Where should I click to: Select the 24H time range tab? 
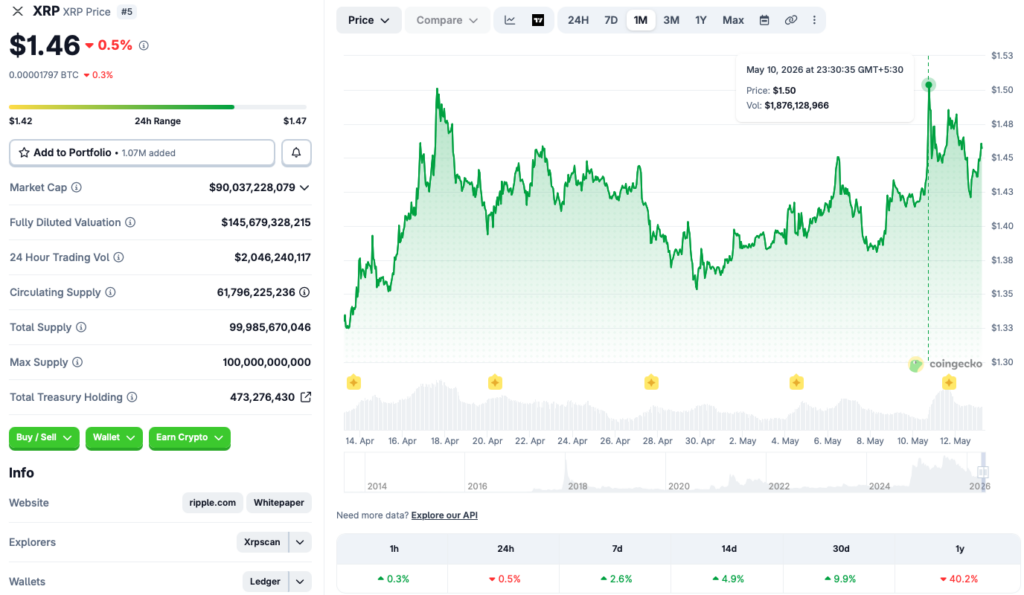(578, 20)
